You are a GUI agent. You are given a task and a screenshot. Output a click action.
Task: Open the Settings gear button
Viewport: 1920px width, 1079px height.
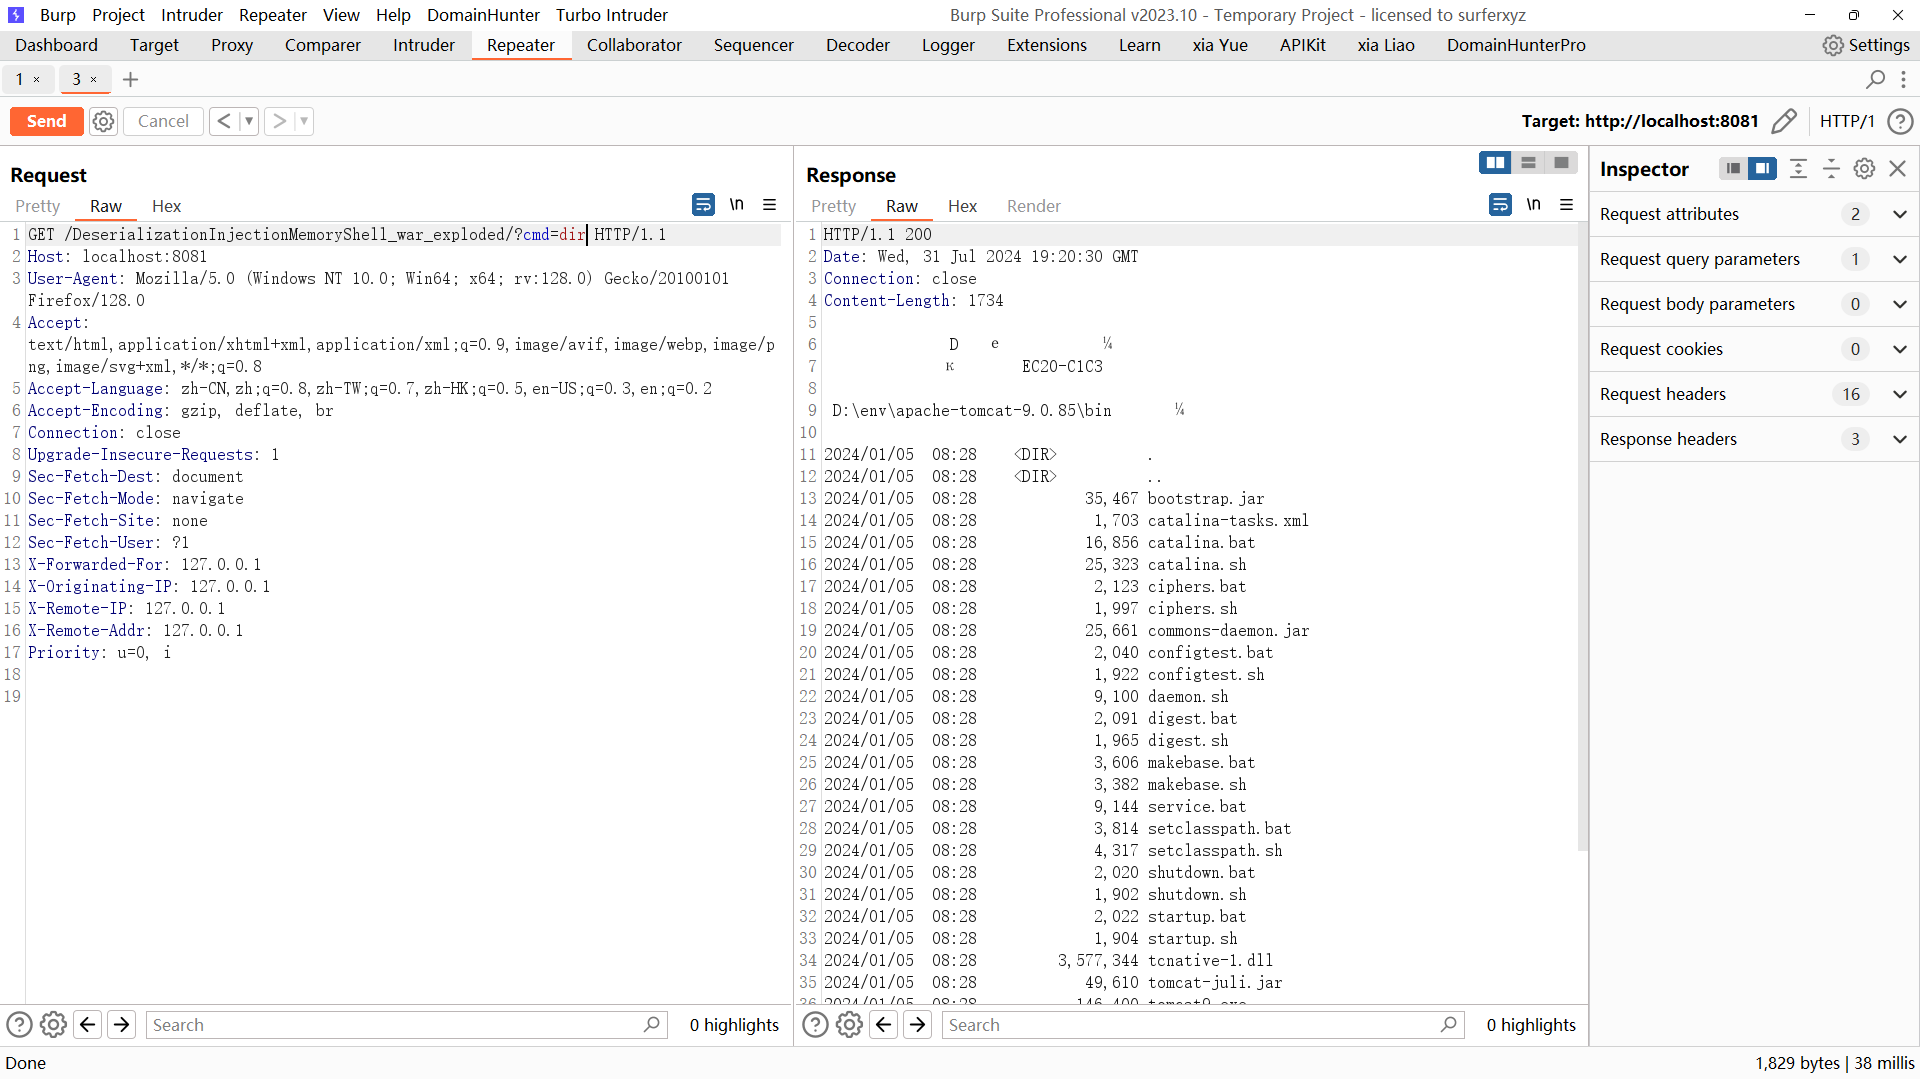click(x=1866, y=45)
